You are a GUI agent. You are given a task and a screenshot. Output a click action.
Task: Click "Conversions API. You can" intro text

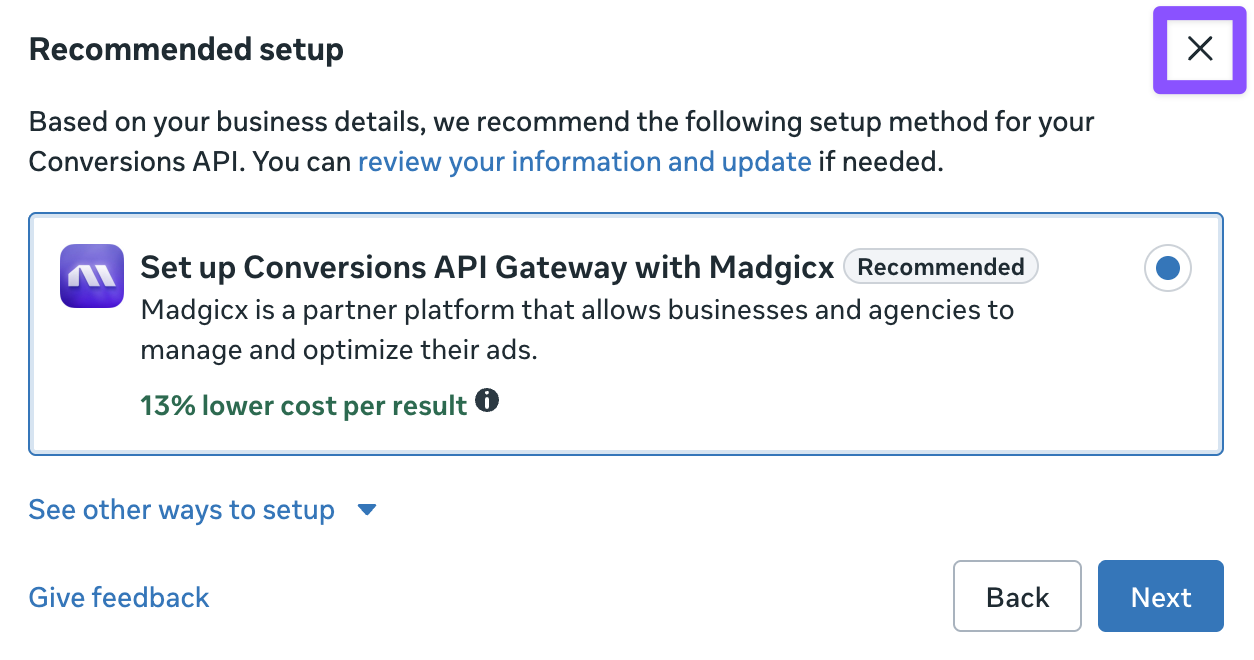(191, 162)
